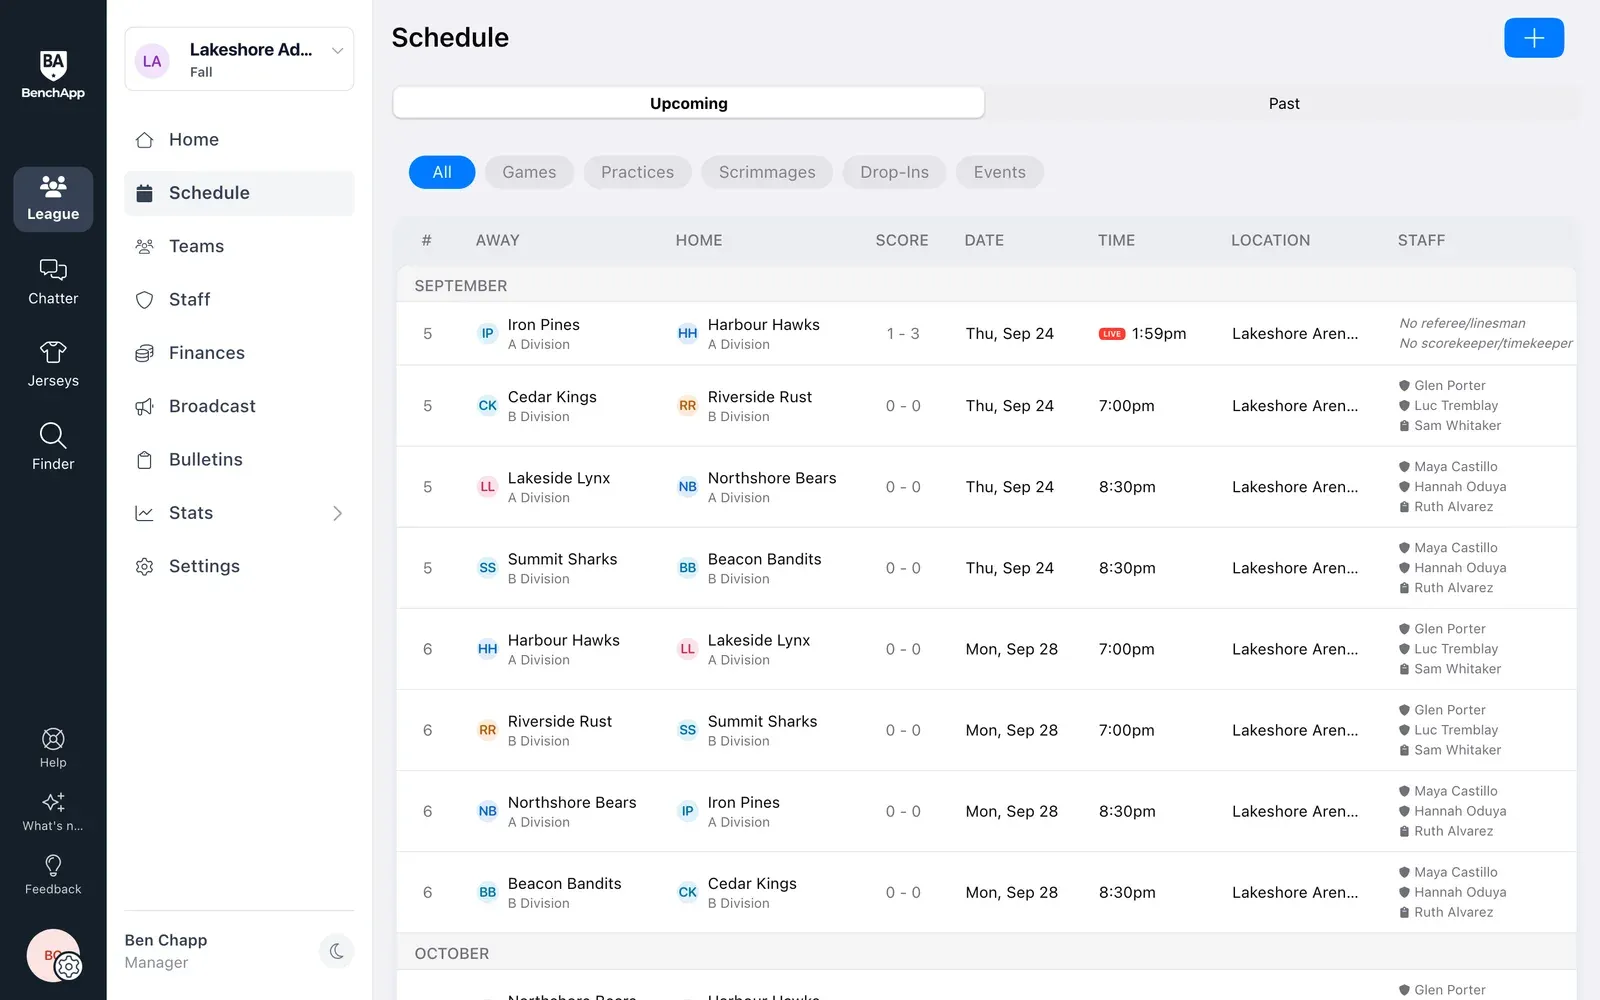Screen dimensions: 1600x1000
Task: Go to Home in sidebar
Action: pyautogui.click(x=239, y=140)
